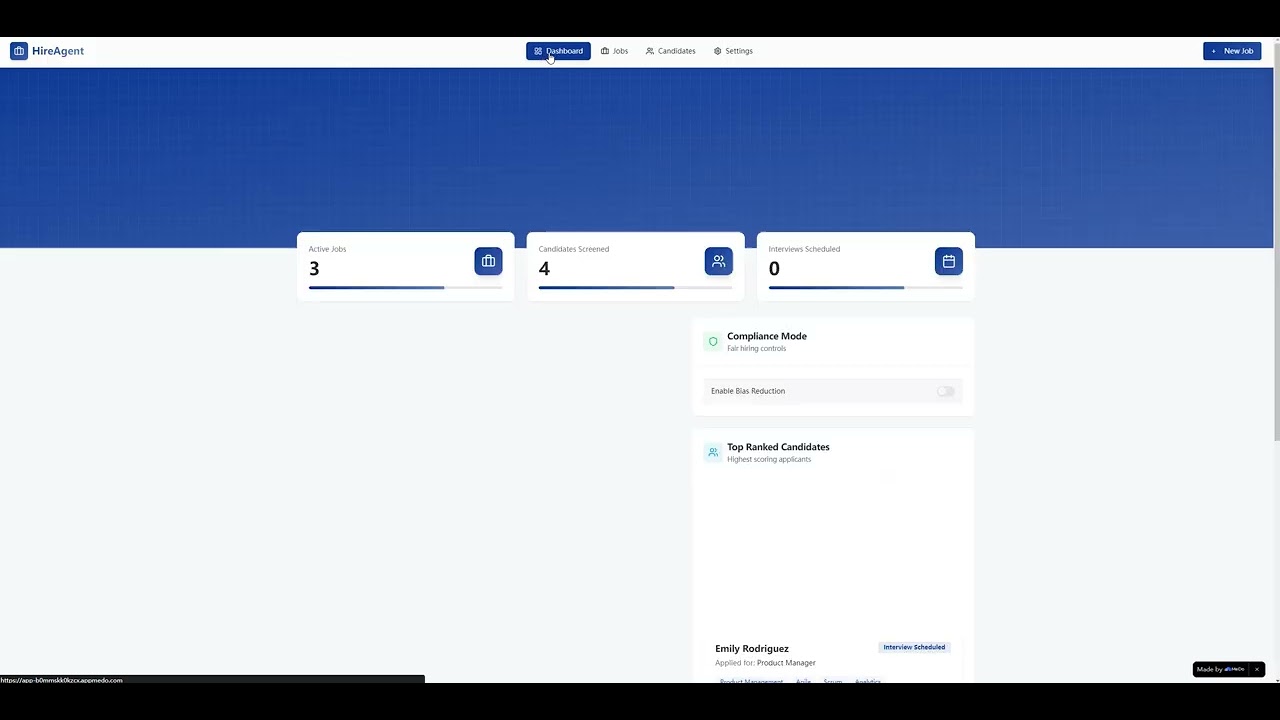Click the Active Jobs progress bar

click(x=405, y=288)
